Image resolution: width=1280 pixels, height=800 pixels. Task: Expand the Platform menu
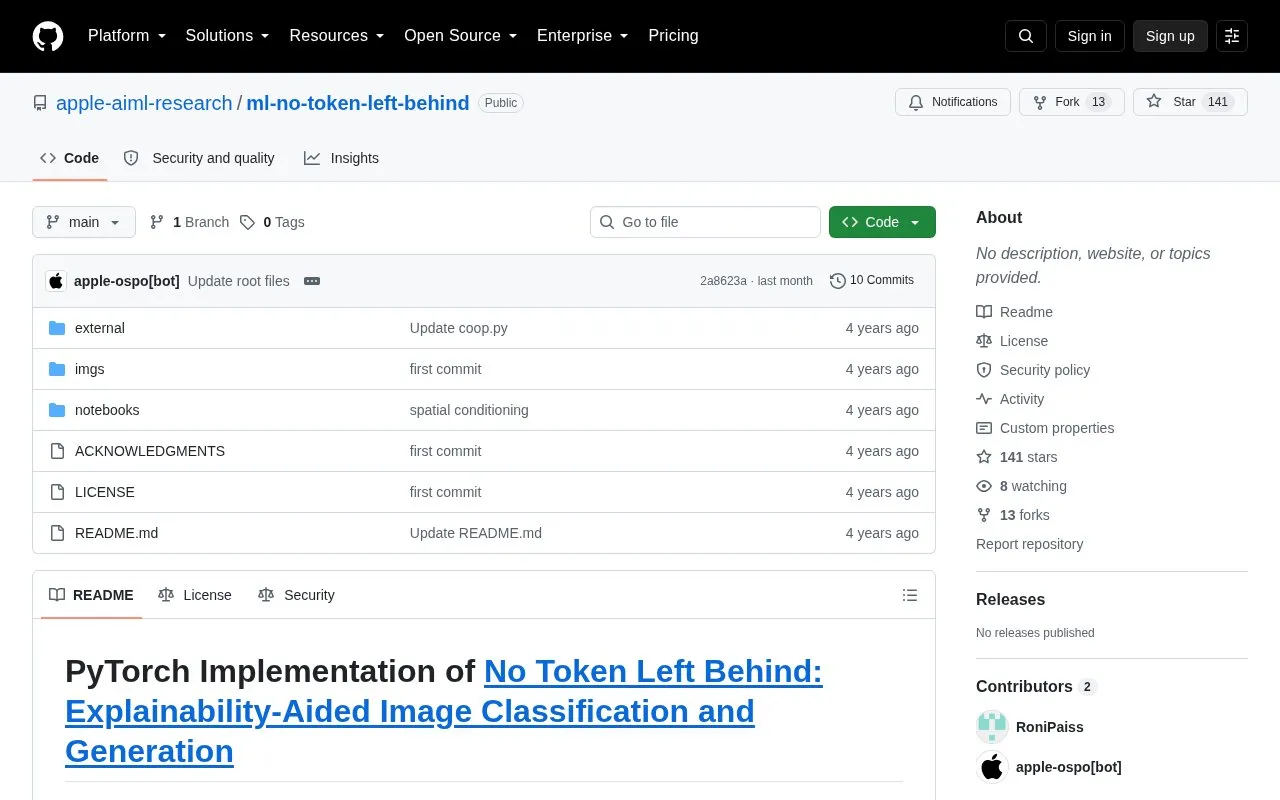click(127, 36)
